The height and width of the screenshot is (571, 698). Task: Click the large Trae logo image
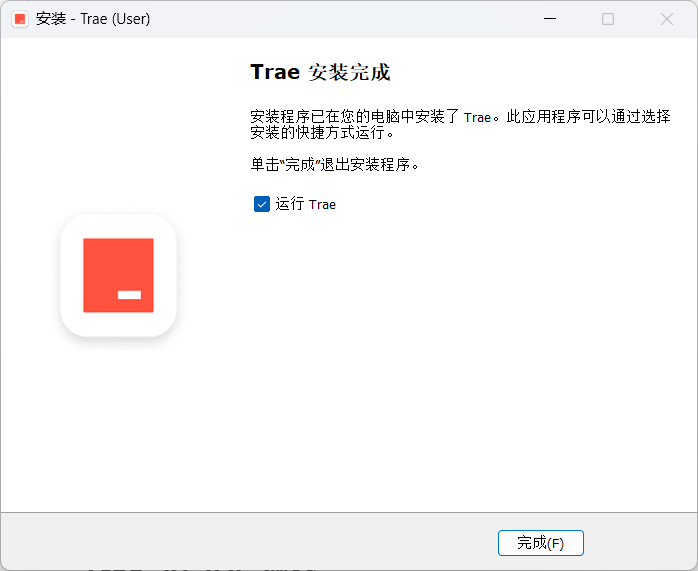(118, 275)
